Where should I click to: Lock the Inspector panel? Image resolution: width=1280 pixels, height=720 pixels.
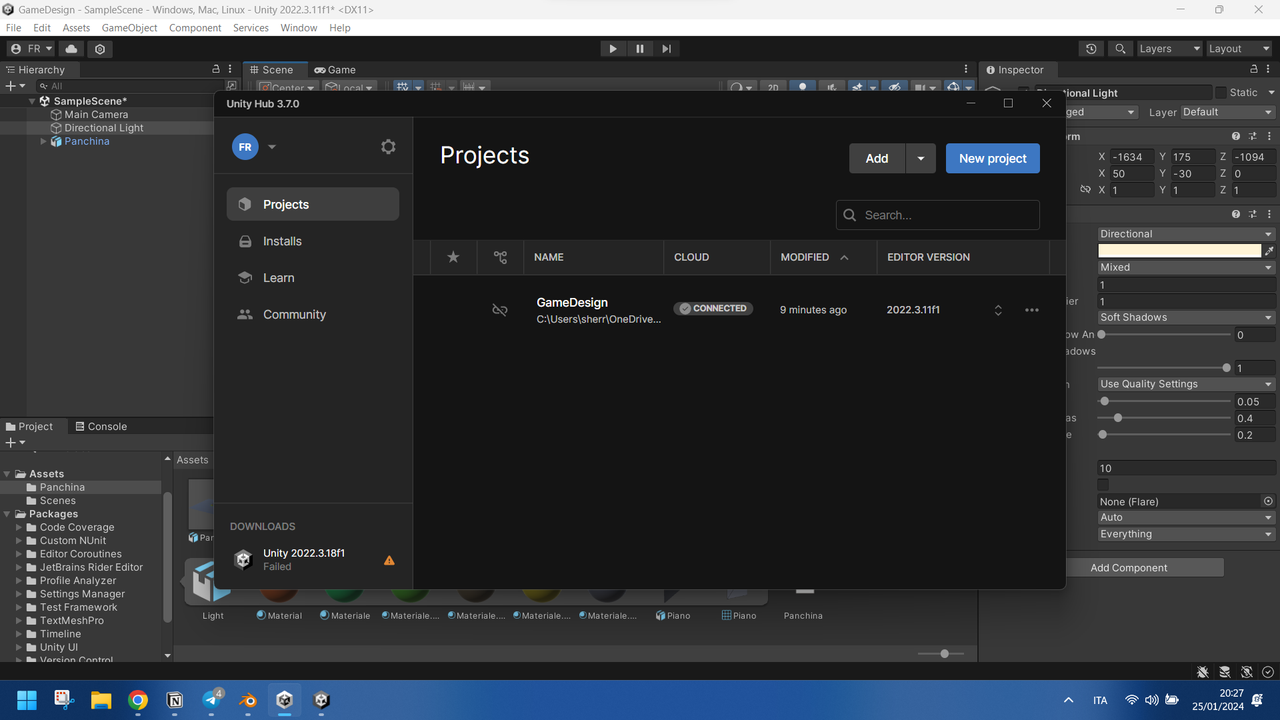(1254, 69)
